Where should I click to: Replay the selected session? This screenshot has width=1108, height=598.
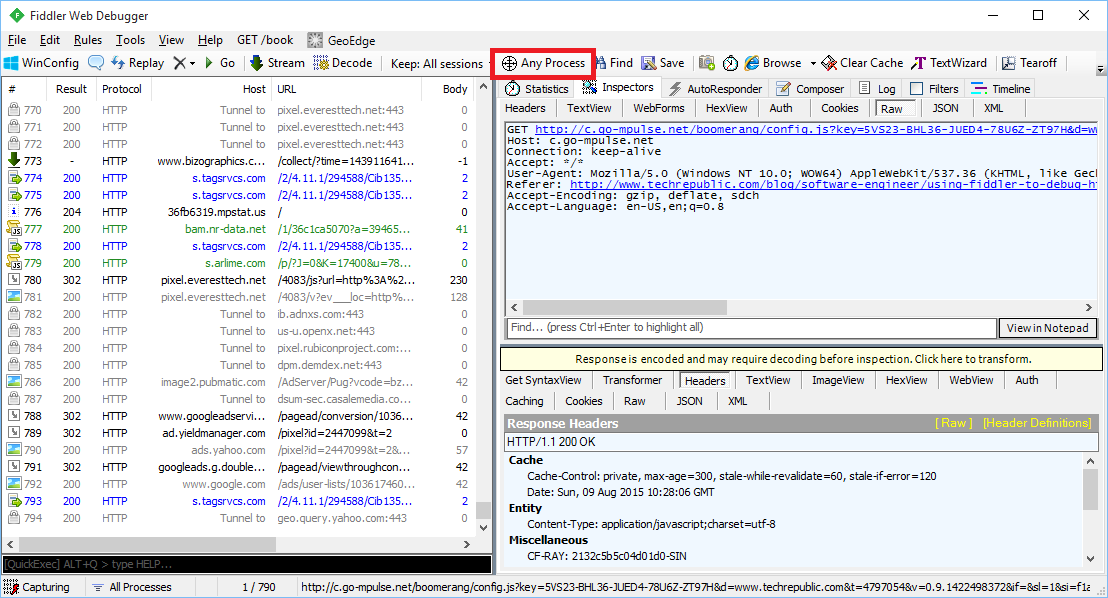coord(137,63)
